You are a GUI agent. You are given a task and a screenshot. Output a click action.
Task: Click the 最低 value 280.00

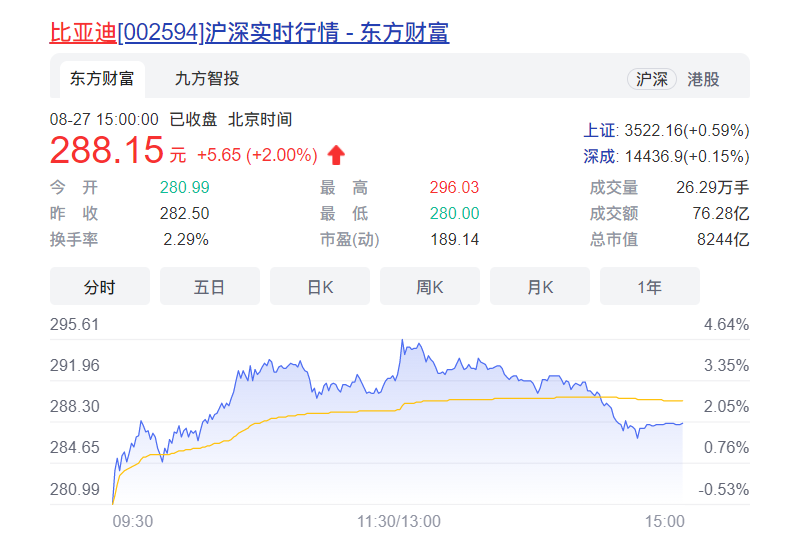(x=454, y=213)
